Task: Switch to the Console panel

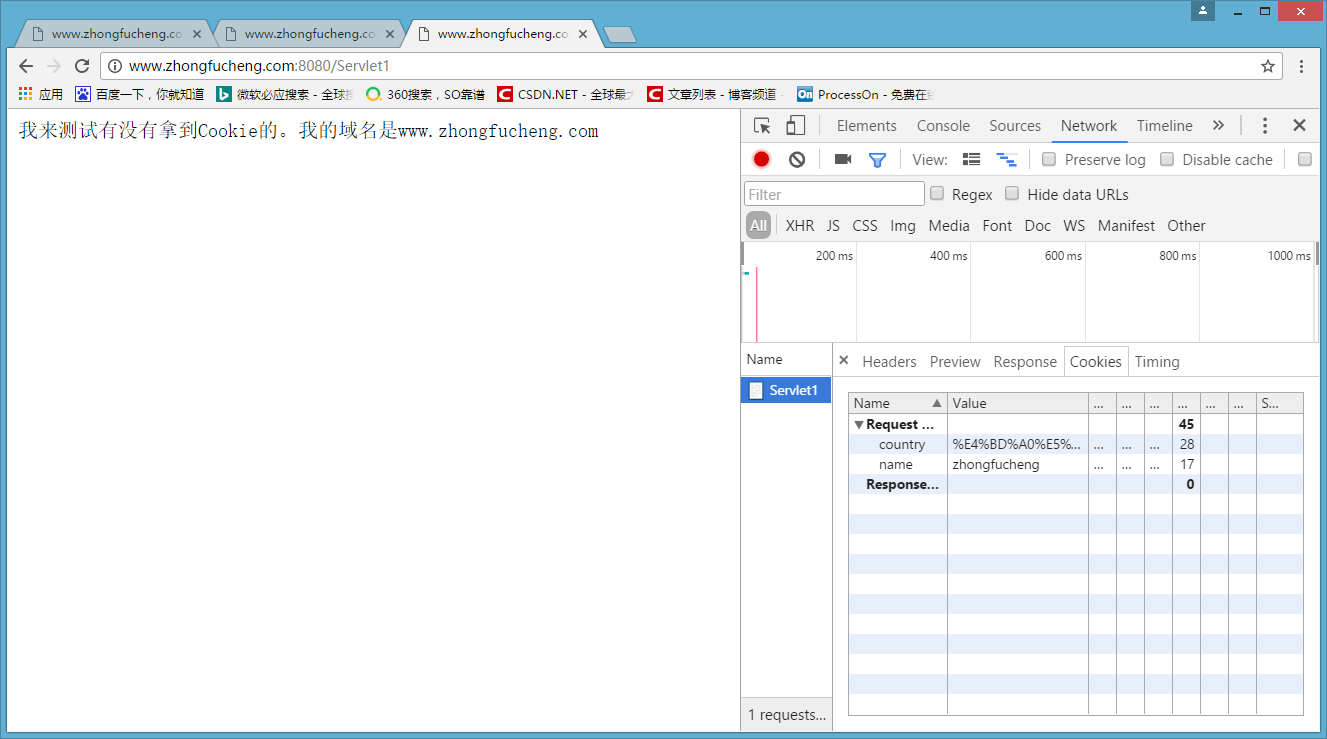Action: tap(943, 126)
